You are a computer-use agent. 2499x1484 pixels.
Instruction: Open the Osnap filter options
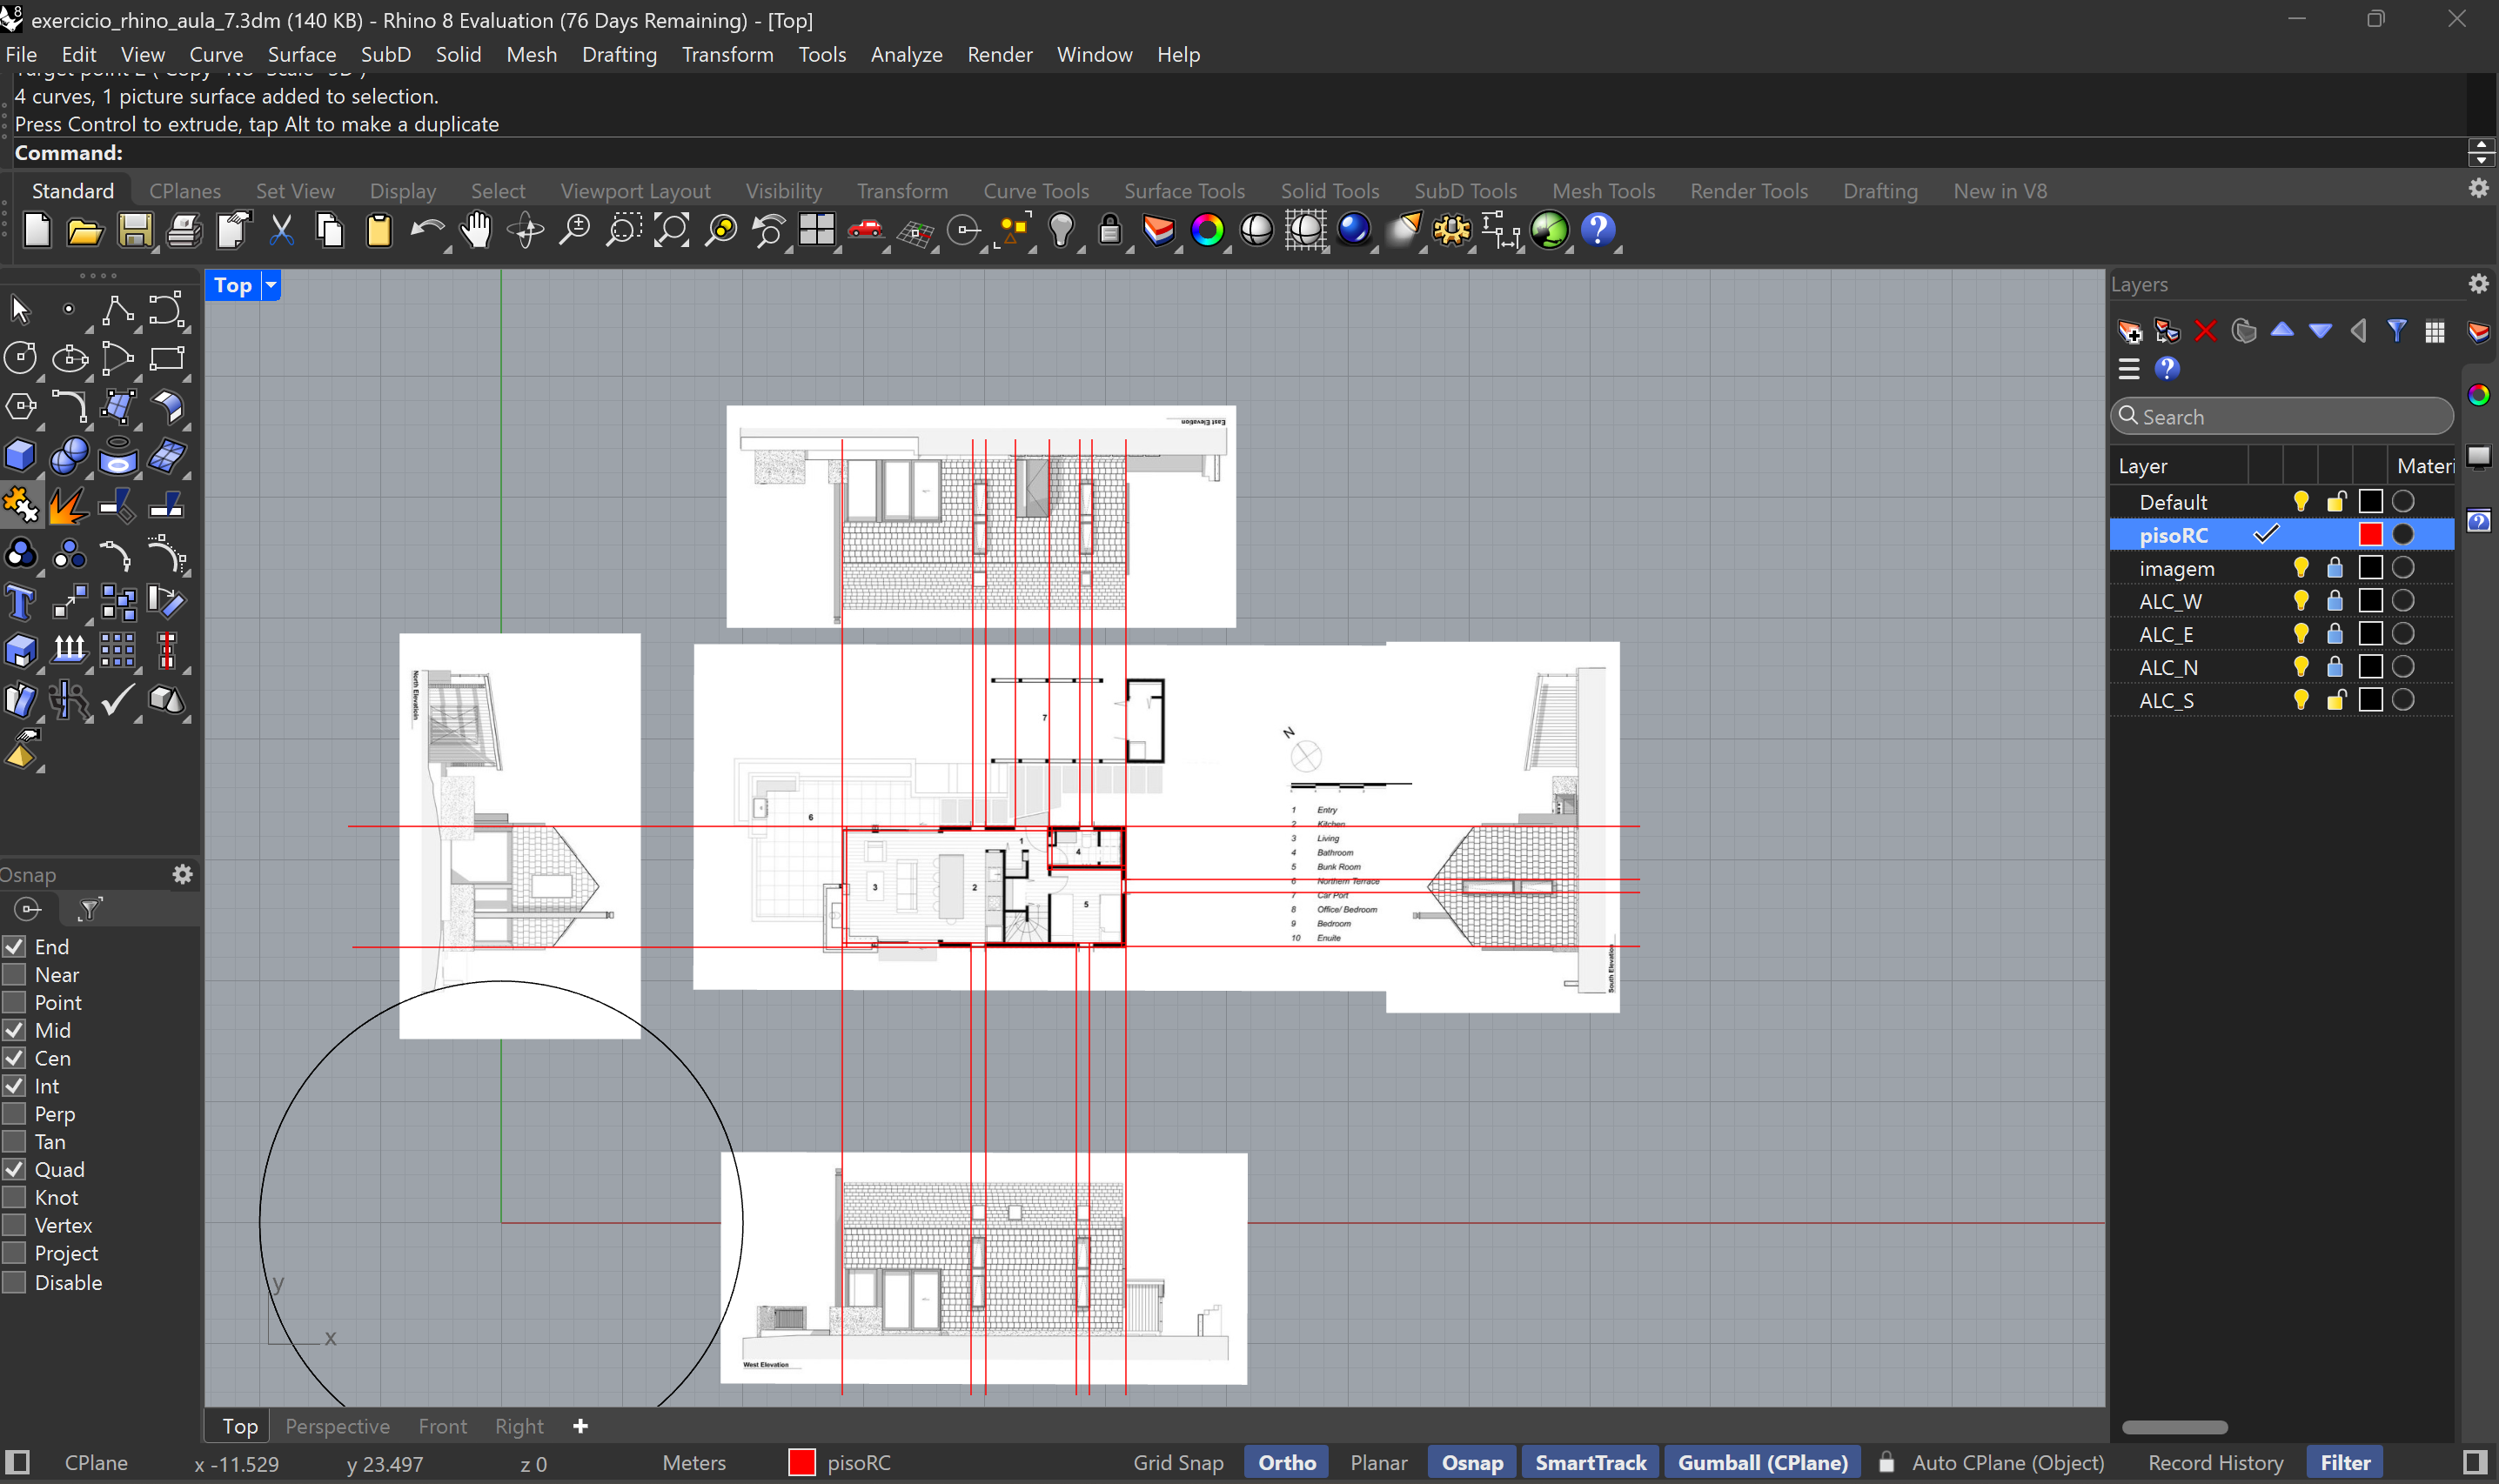(88, 909)
